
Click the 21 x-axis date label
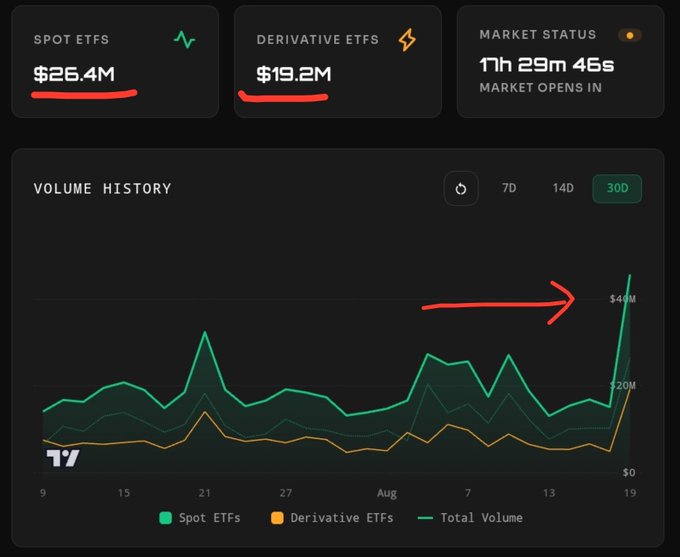204,493
